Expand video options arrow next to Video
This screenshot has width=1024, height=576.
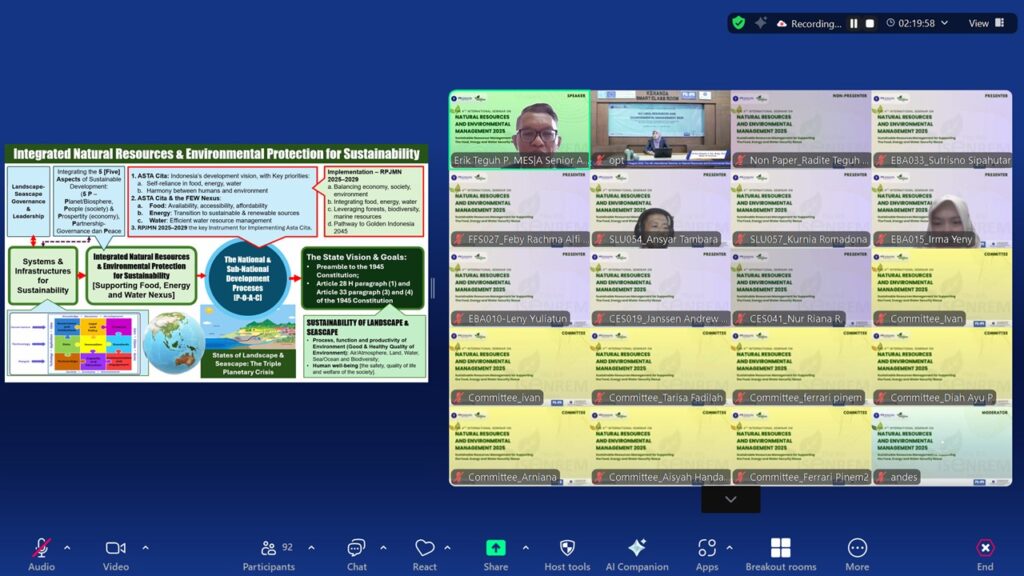click(145, 548)
